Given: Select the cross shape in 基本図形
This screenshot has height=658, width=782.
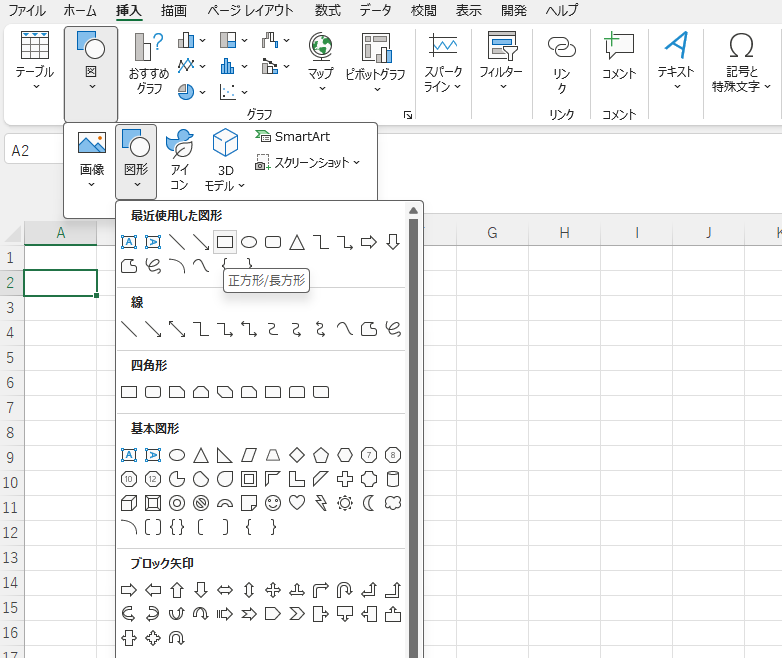Looking at the screenshot, I should pos(345,479).
